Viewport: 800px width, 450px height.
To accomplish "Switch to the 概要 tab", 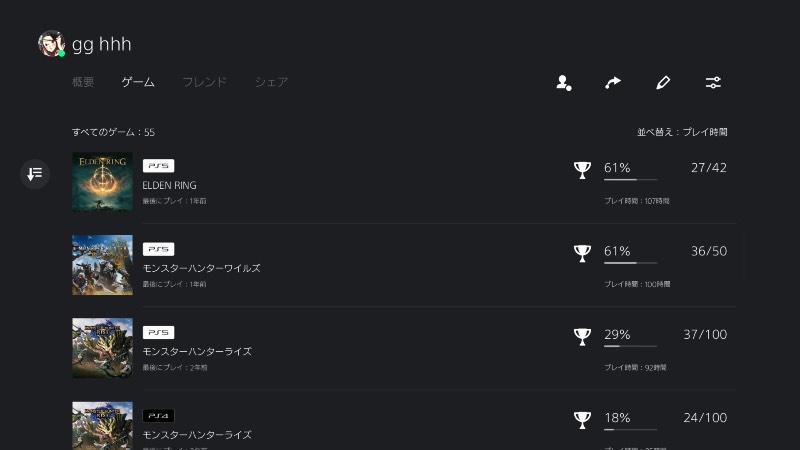I will [x=83, y=82].
